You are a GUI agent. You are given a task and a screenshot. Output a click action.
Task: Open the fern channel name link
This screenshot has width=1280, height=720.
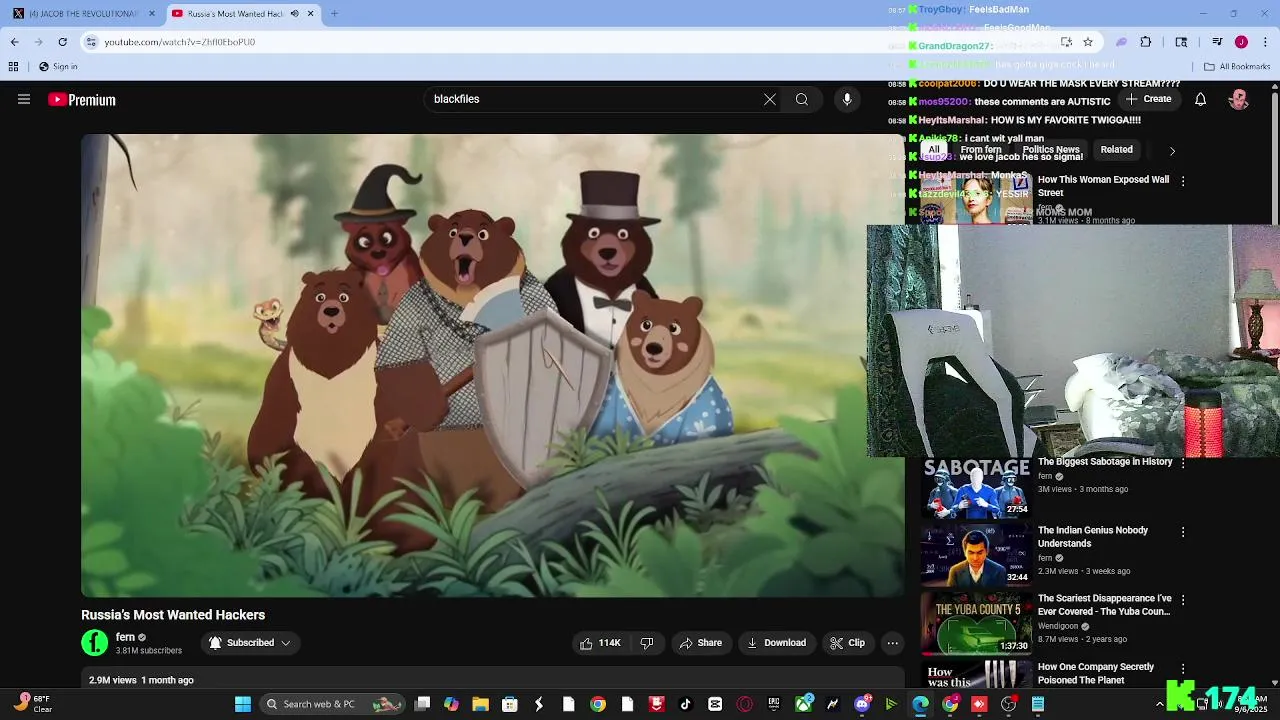point(125,637)
